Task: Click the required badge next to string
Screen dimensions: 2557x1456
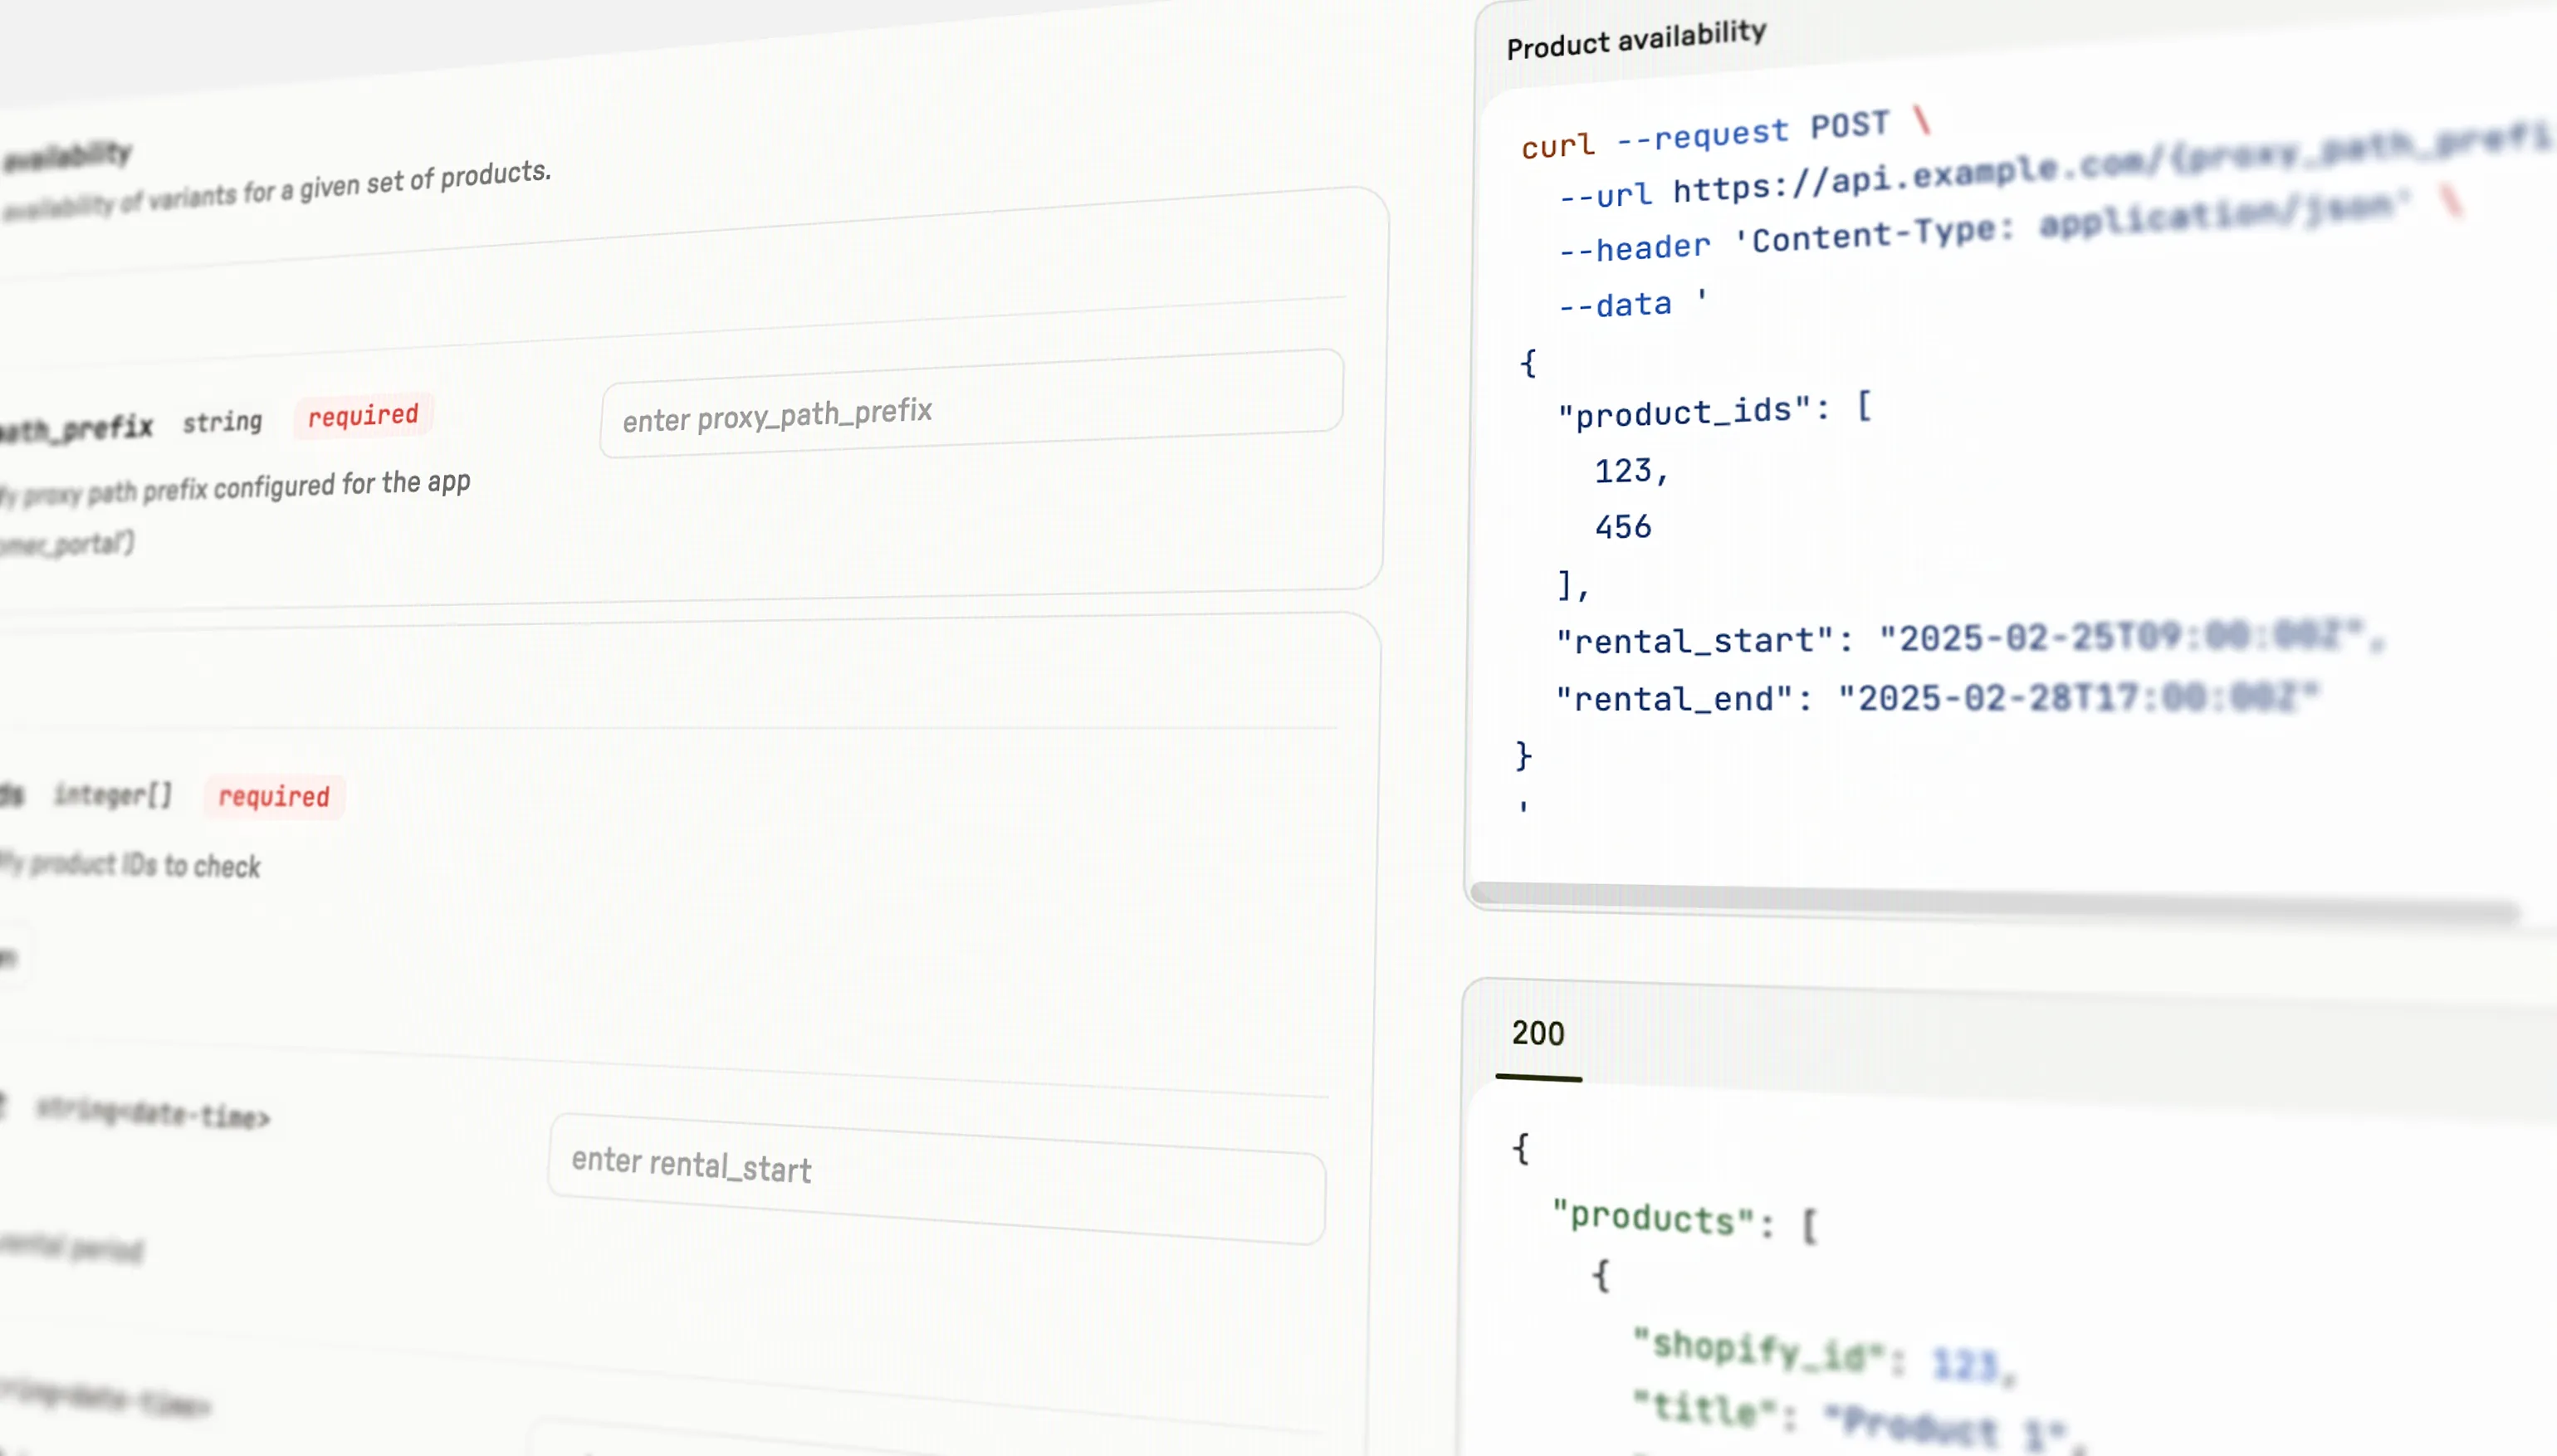Action: point(363,415)
